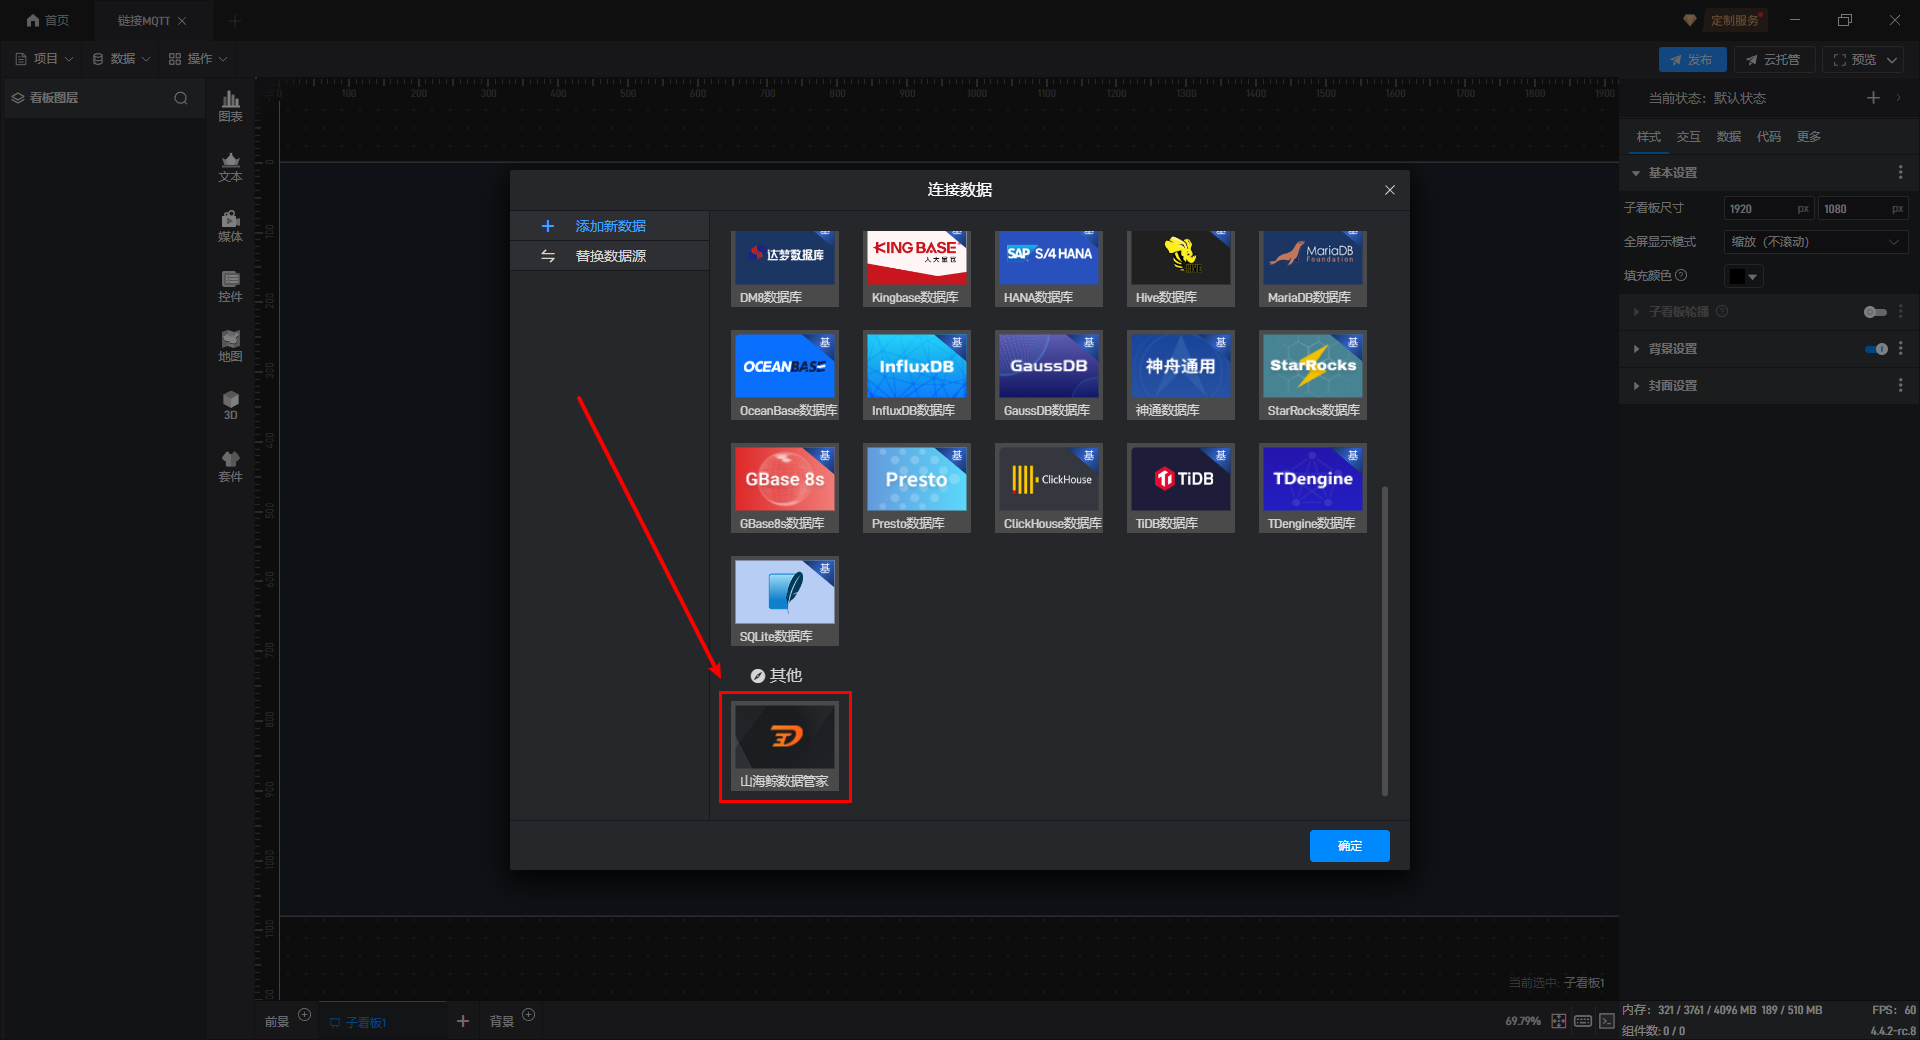
Task: Open the keyboard shortcuts icon in status bar
Action: (x=1583, y=1021)
